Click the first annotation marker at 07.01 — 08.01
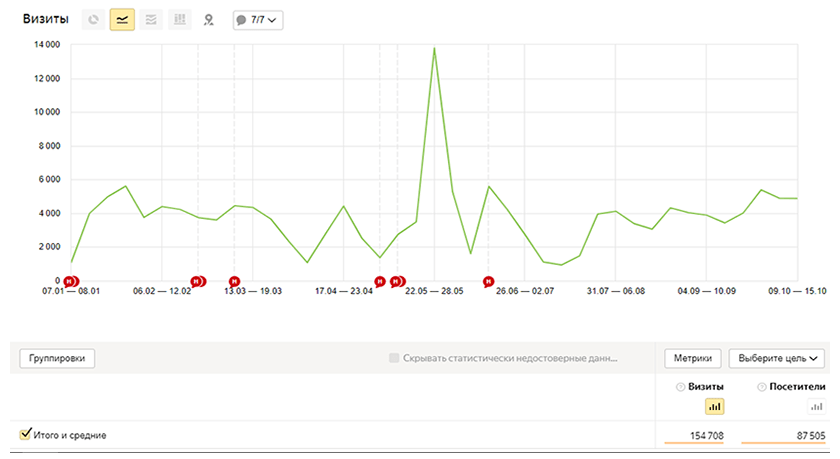 coord(70,281)
